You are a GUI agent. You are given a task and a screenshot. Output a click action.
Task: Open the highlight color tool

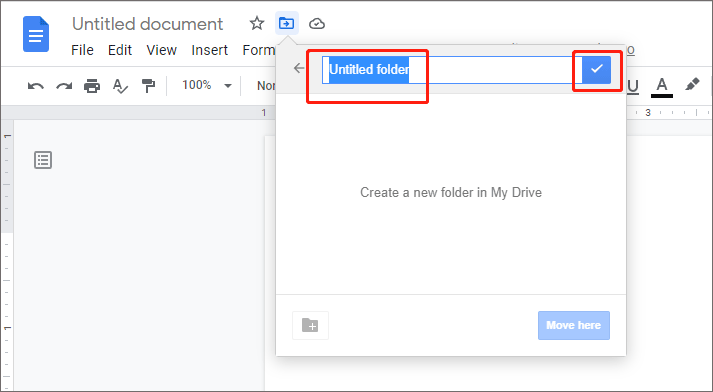[692, 85]
